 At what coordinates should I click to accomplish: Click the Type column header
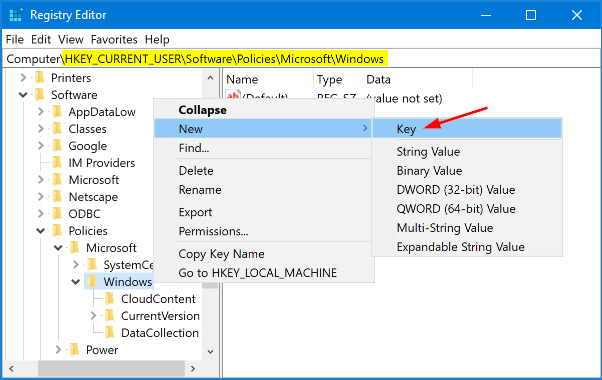point(338,79)
